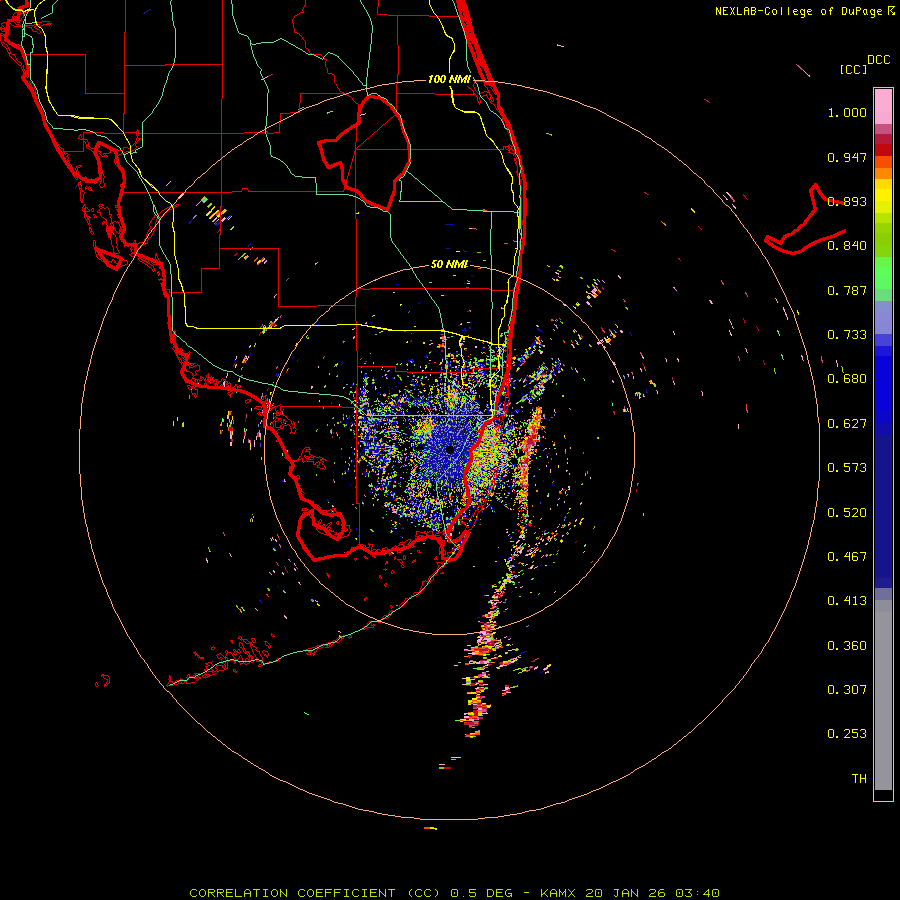Click the 20 JAN 26 date text

625,893
